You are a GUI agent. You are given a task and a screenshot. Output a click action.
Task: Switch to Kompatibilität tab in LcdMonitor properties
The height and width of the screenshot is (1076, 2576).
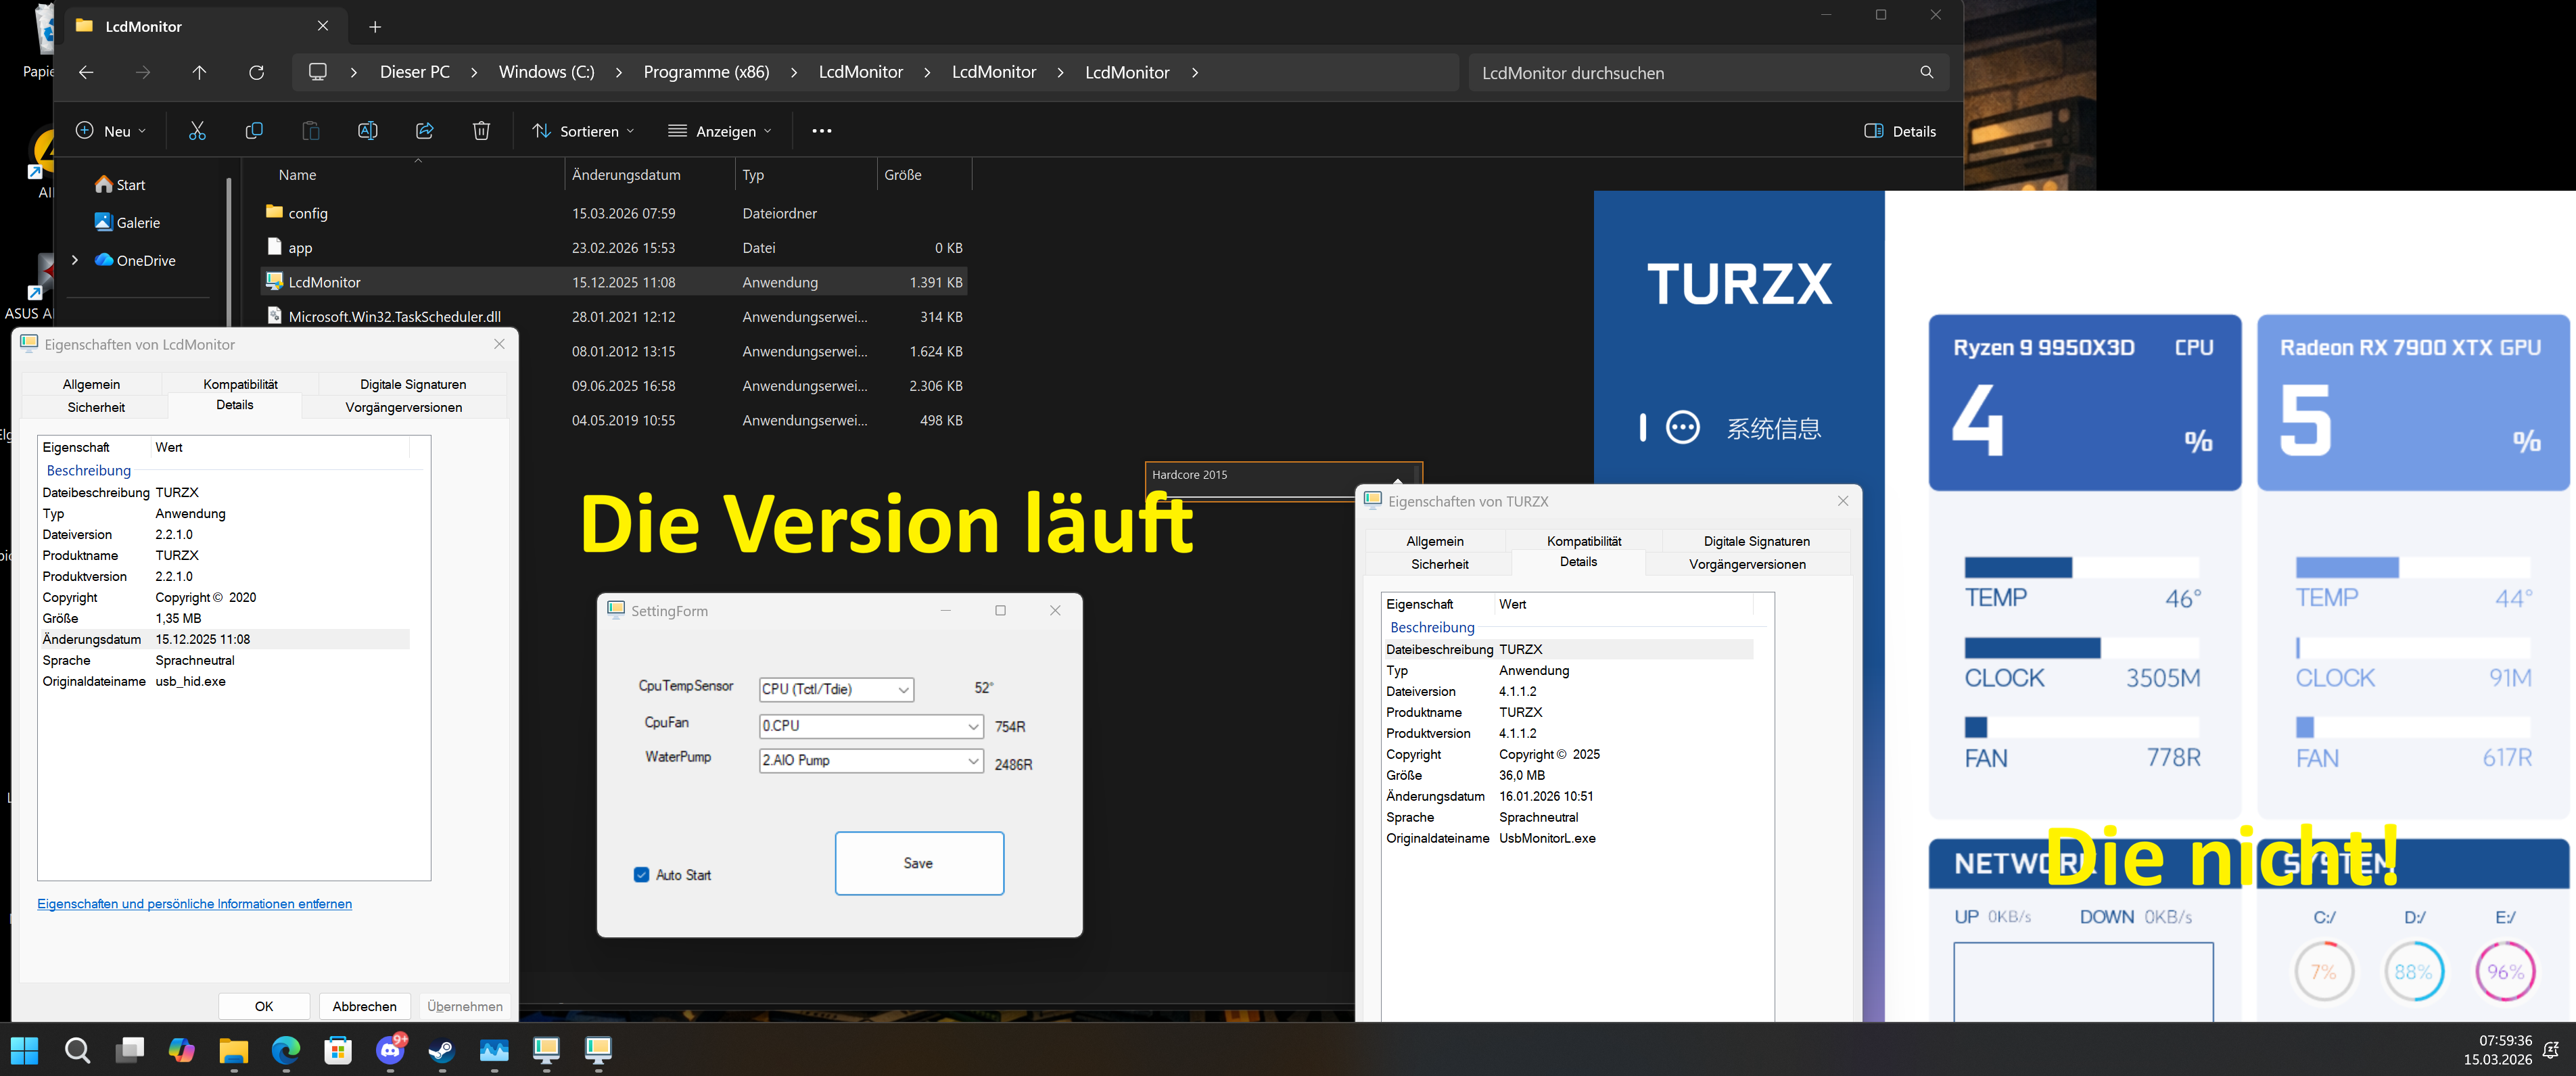(x=240, y=384)
